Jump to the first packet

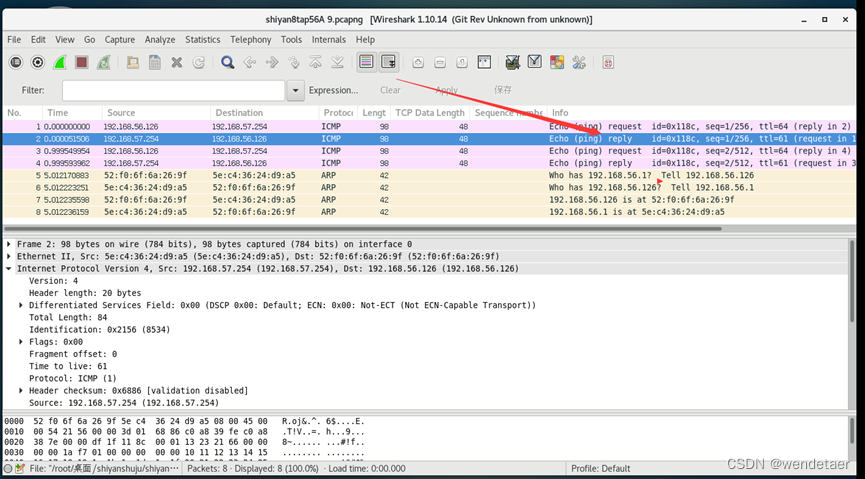coord(316,62)
